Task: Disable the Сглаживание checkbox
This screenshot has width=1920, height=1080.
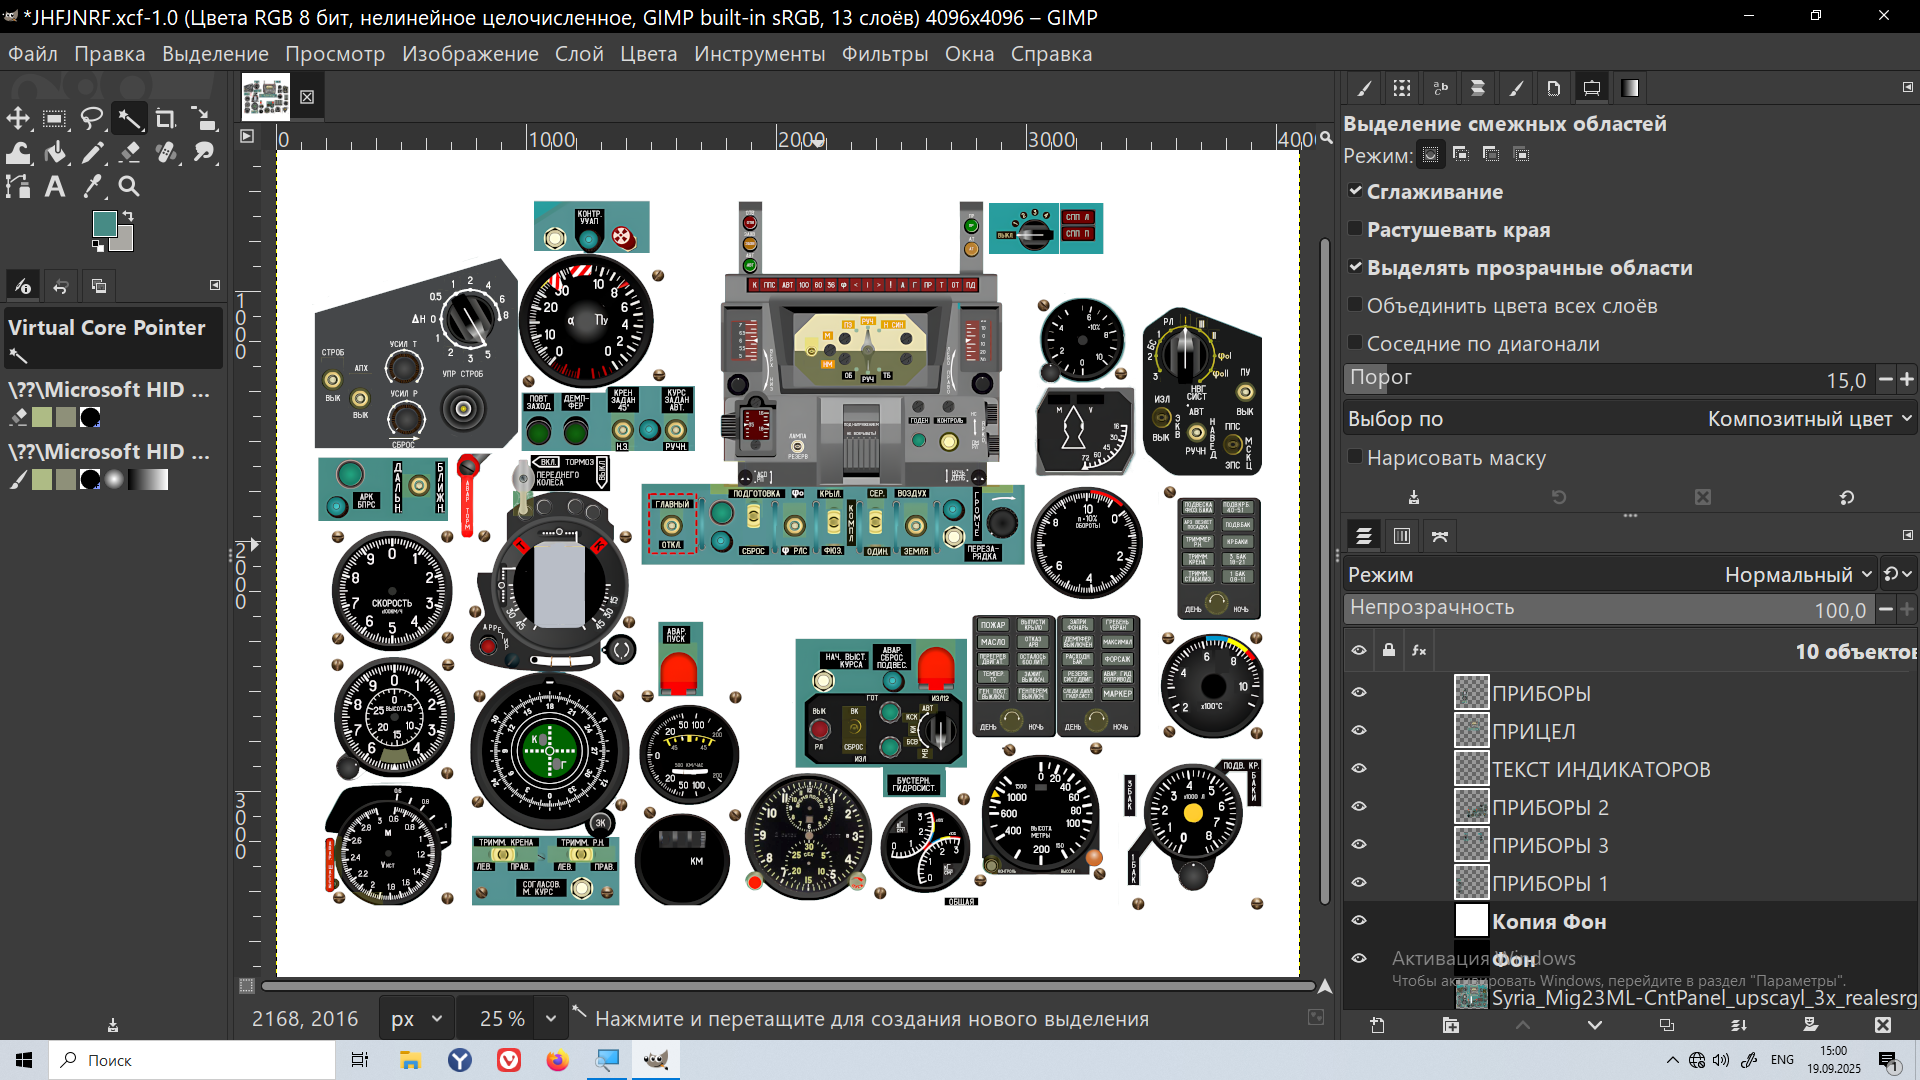Action: coord(1355,191)
